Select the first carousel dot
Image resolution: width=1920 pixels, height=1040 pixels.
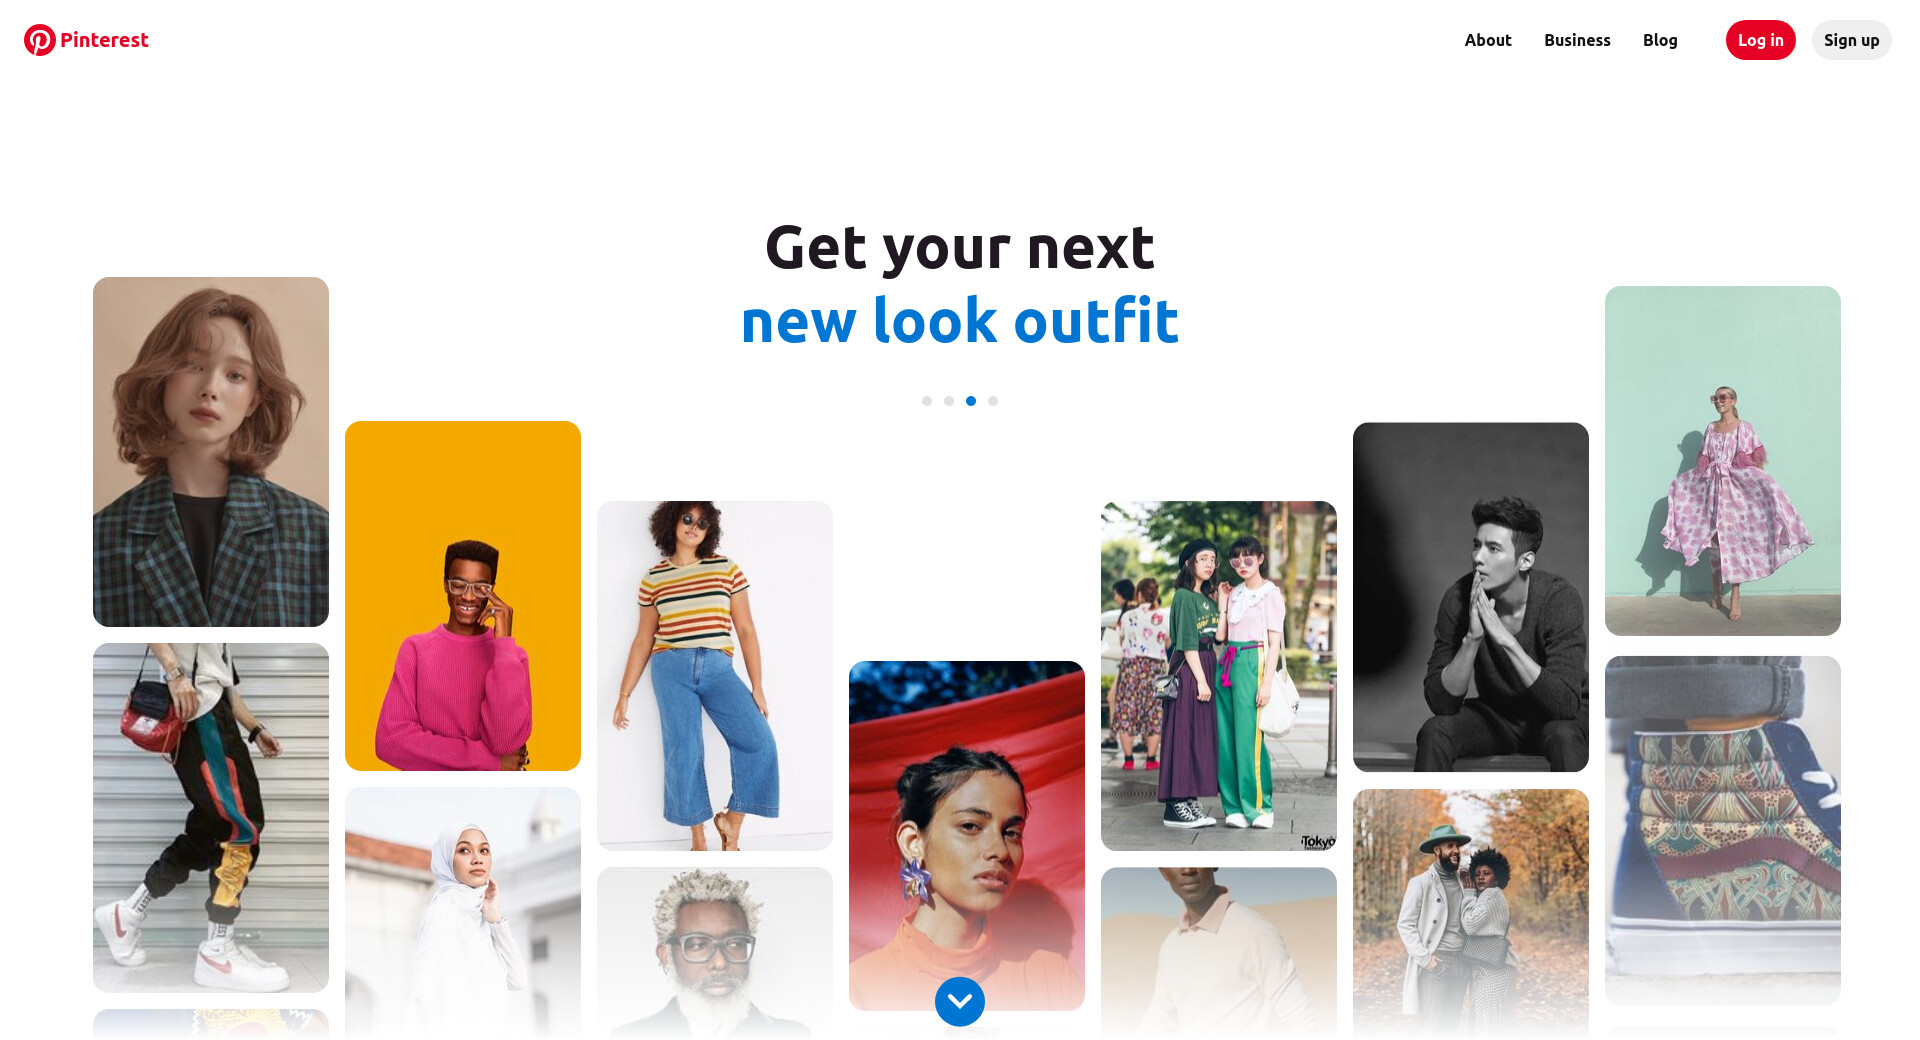point(927,401)
